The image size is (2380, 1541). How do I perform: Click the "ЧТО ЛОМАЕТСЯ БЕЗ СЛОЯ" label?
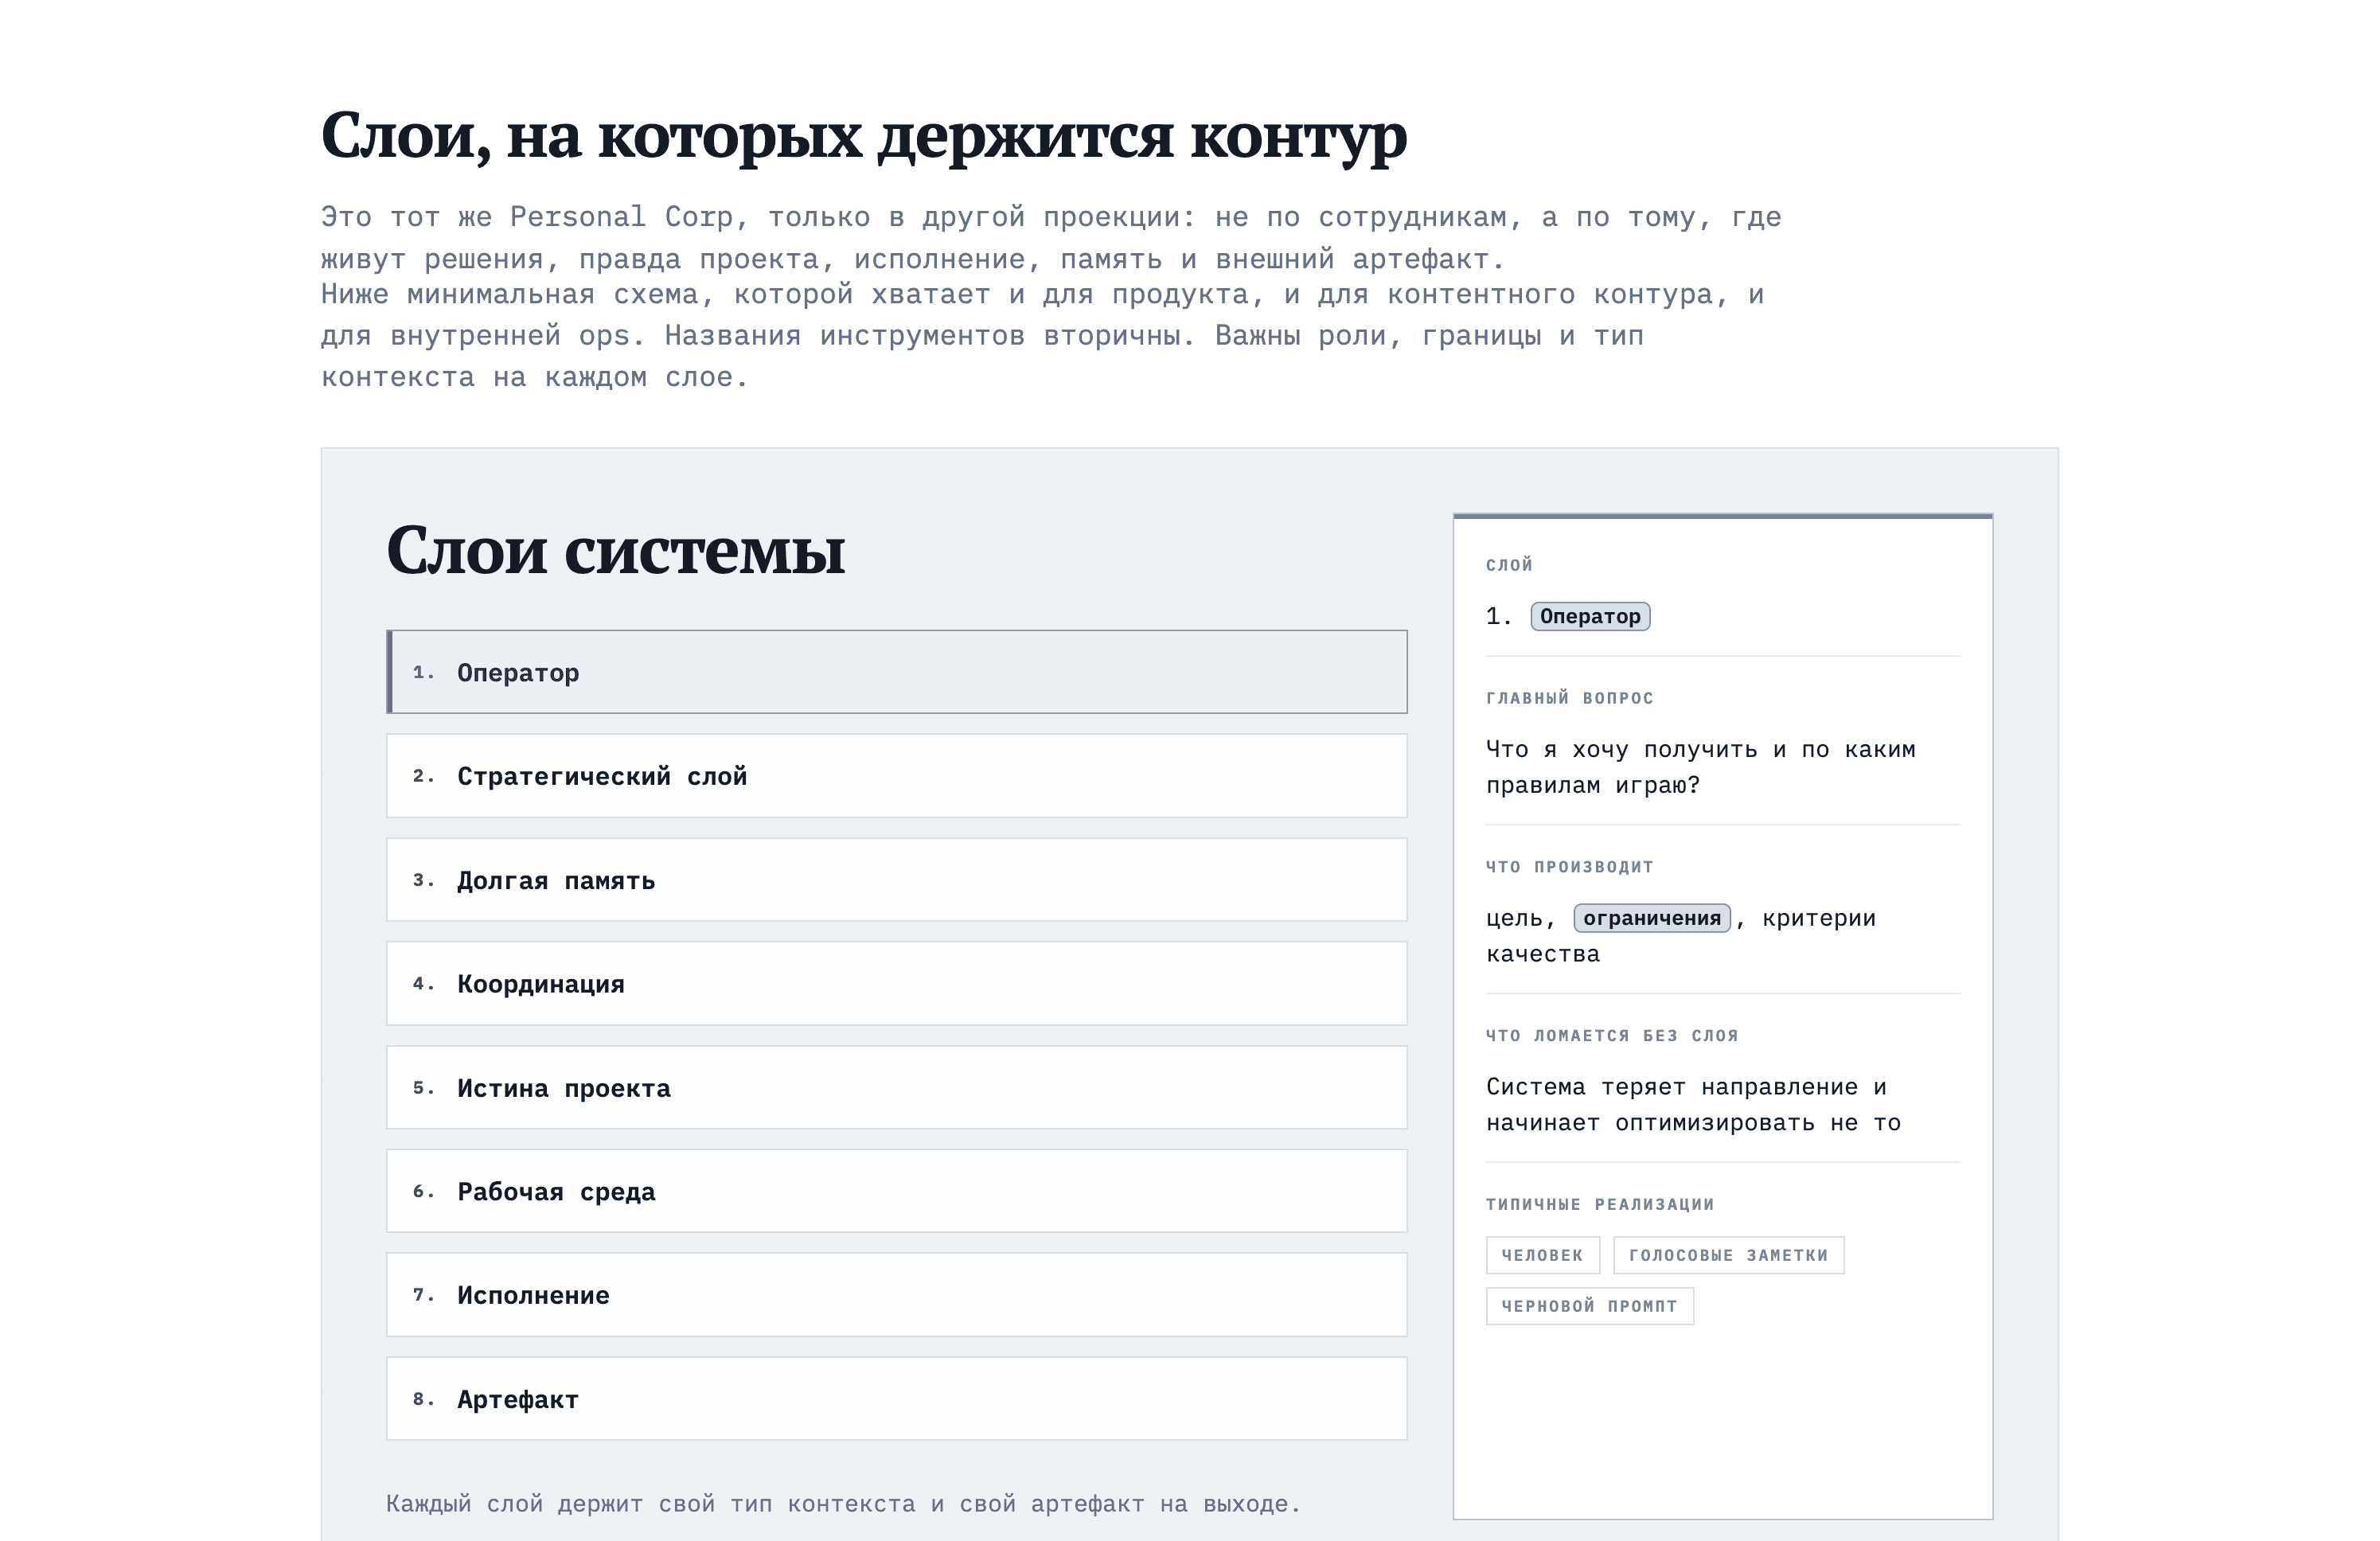[x=1612, y=1036]
